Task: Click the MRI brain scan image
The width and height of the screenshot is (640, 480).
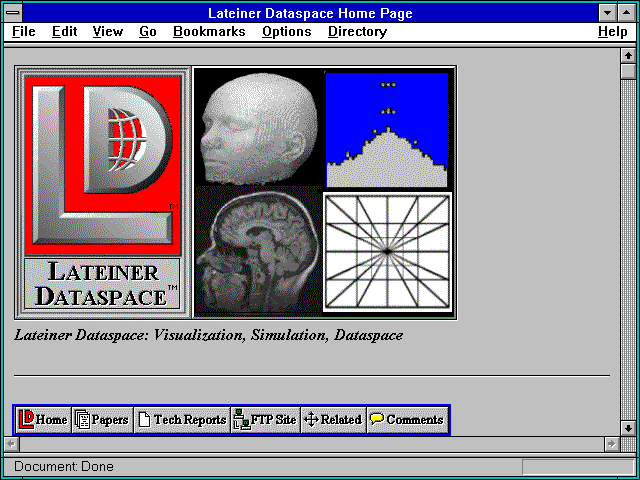Action: [258, 251]
